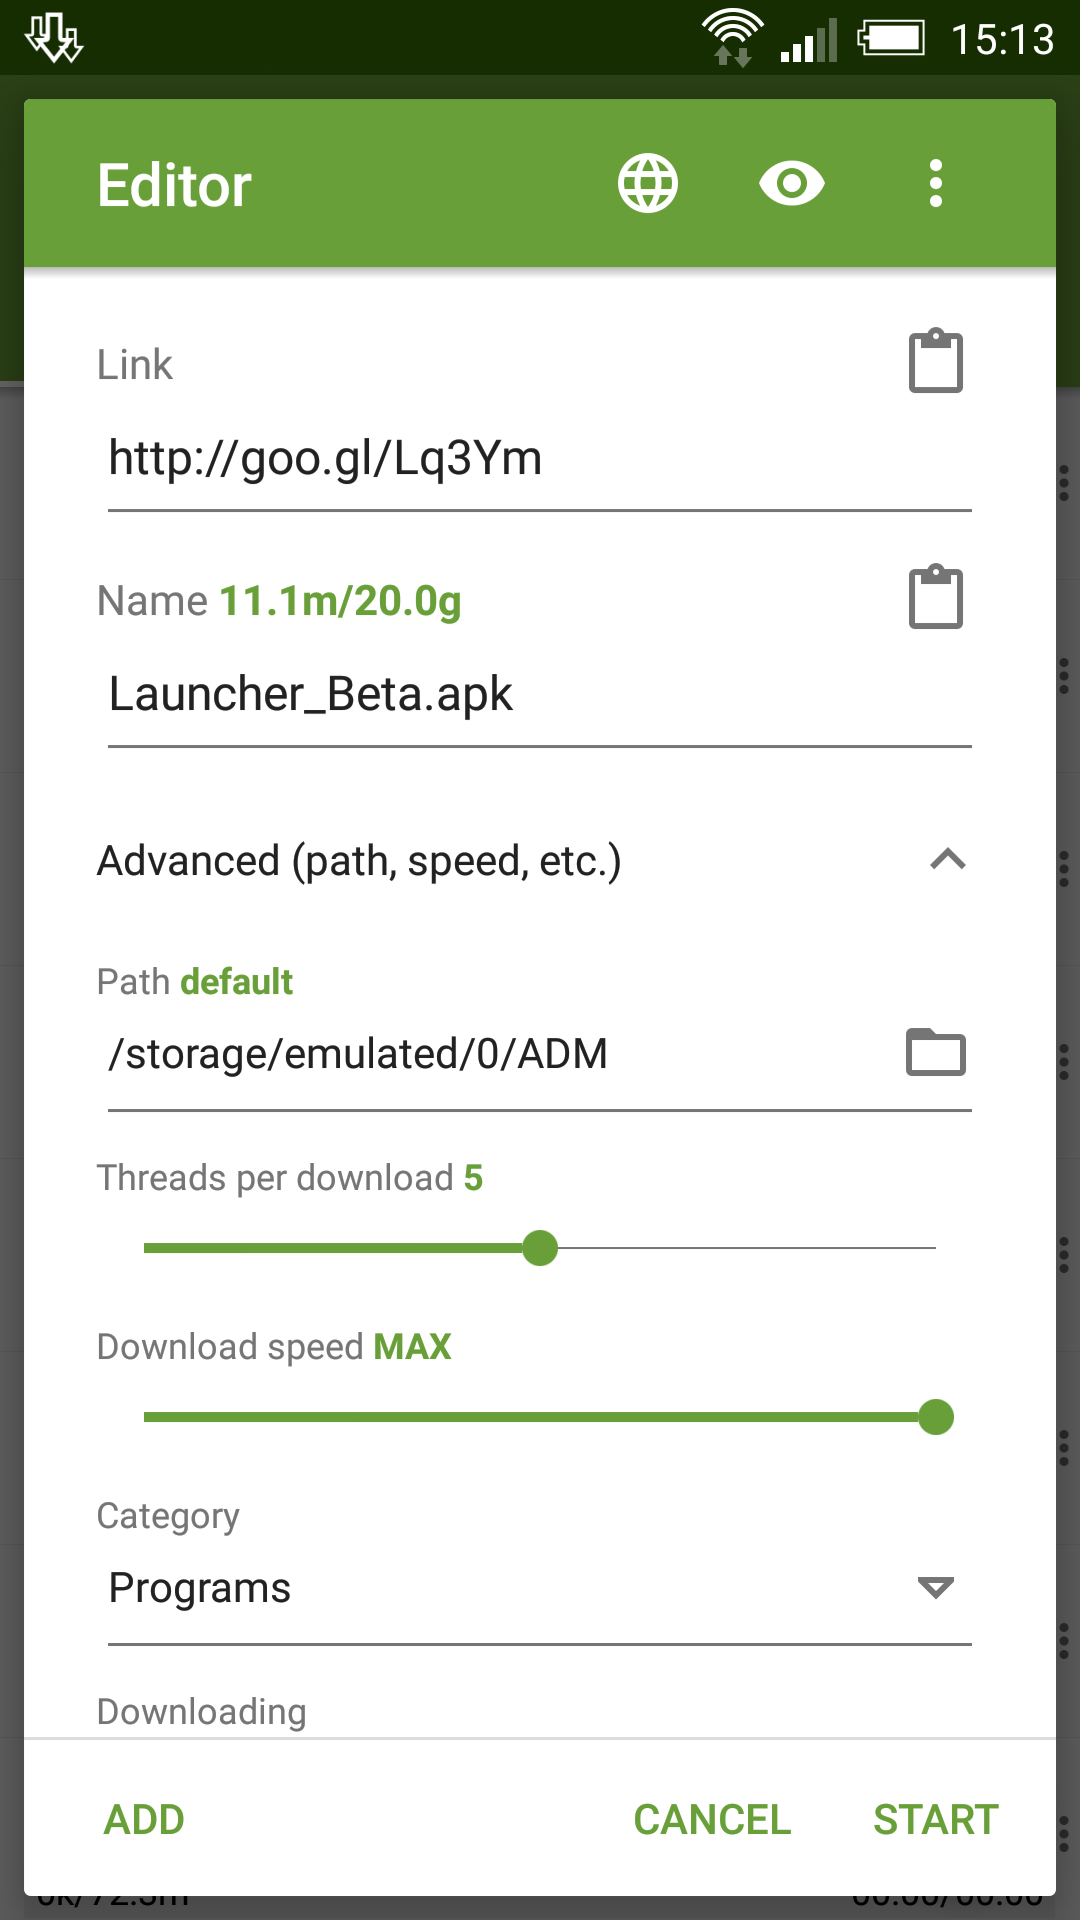Tap the Downloading section label
Viewport: 1080px width, 1920px height.
[200, 1710]
